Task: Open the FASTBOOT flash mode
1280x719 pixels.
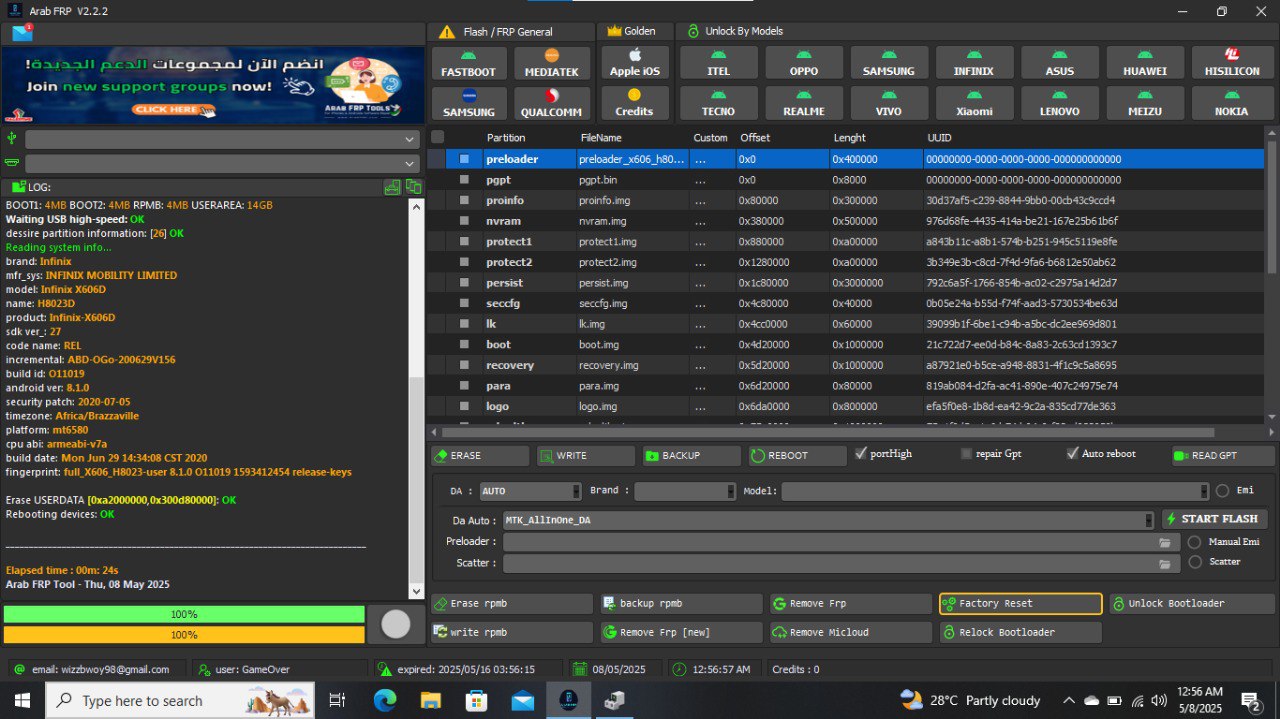Action: [x=469, y=63]
